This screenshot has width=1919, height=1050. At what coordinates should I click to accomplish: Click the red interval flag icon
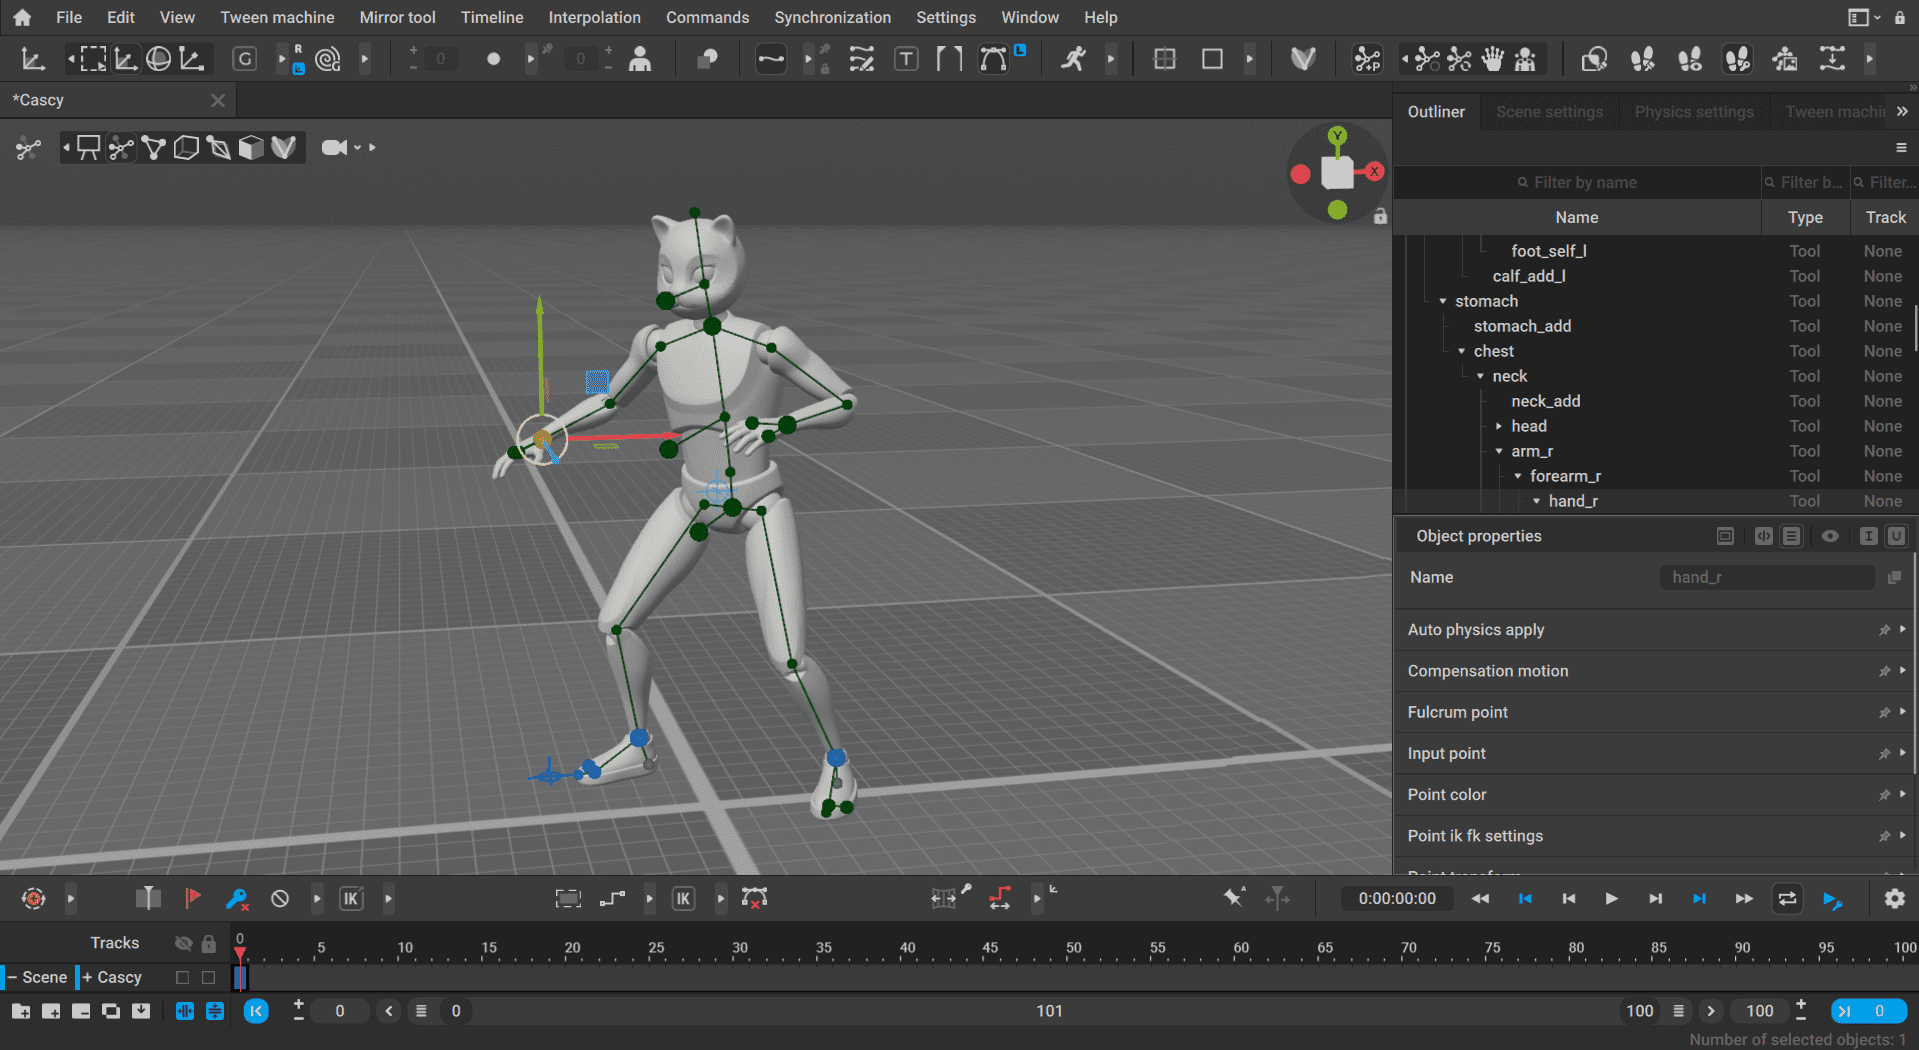click(194, 898)
